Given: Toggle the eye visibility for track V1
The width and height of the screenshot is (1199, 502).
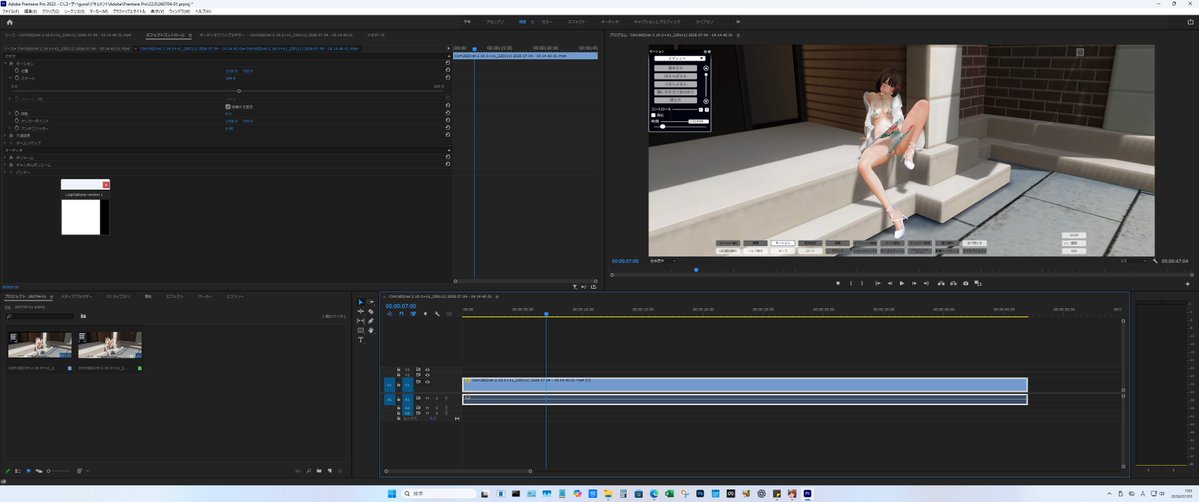Looking at the screenshot, I should [427, 381].
